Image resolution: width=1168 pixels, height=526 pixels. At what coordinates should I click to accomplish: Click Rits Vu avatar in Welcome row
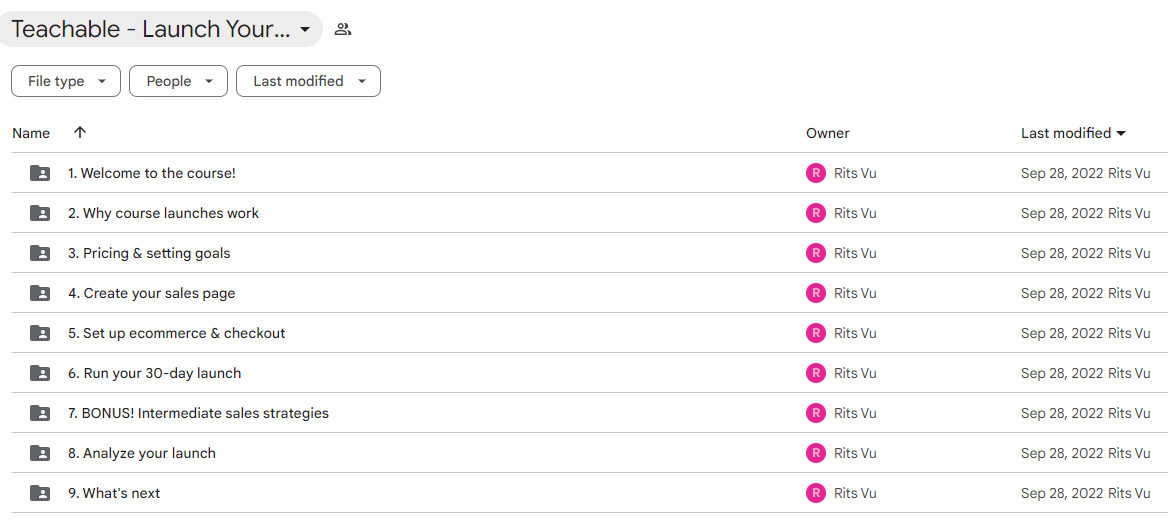[816, 174]
